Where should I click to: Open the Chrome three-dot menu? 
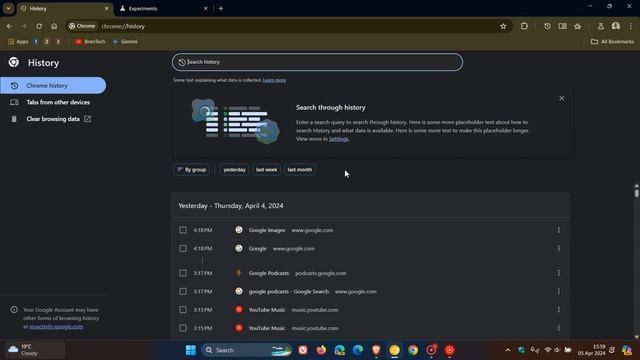[x=631, y=26]
